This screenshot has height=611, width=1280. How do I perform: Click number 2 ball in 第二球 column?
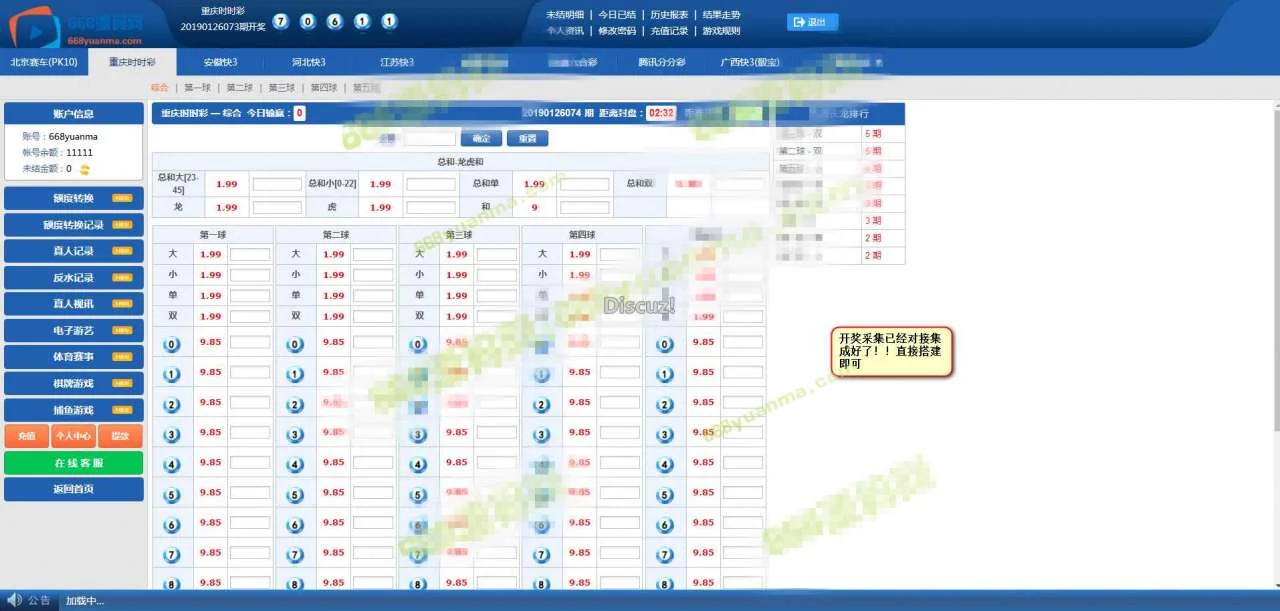tap(295, 405)
